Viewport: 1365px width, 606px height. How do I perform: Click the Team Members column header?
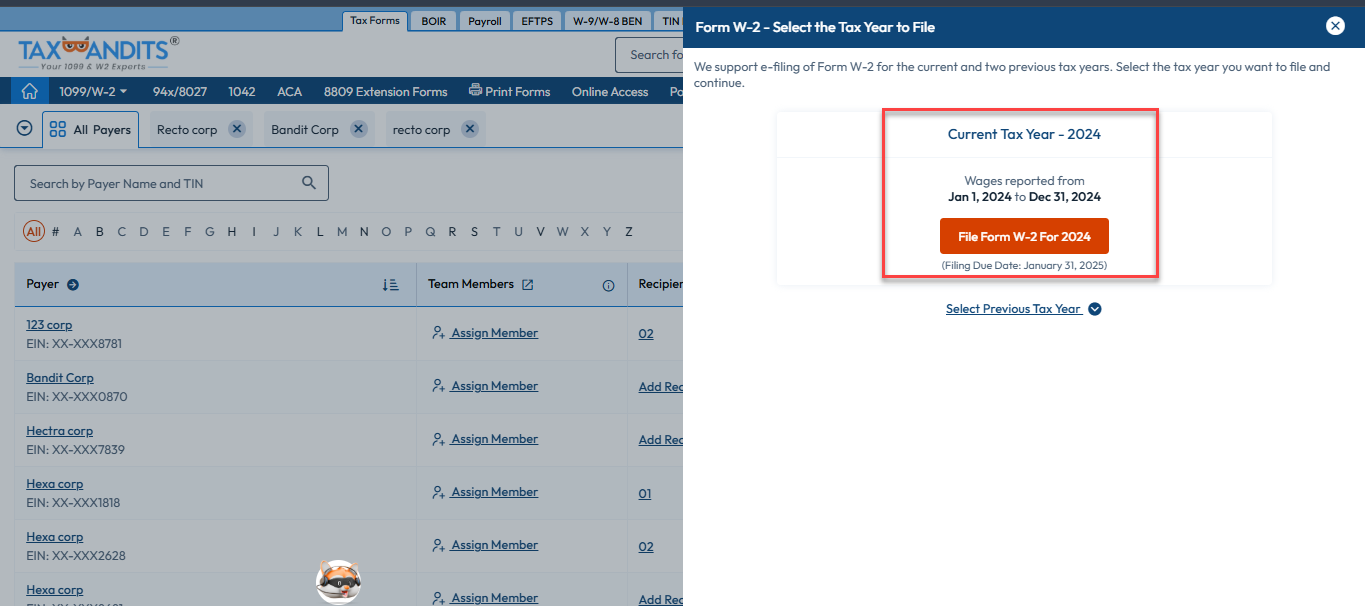pyautogui.click(x=471, y=284)
